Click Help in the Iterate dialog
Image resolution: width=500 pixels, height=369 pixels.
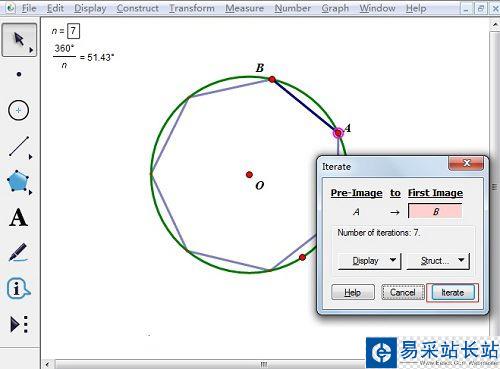(353, 292)
